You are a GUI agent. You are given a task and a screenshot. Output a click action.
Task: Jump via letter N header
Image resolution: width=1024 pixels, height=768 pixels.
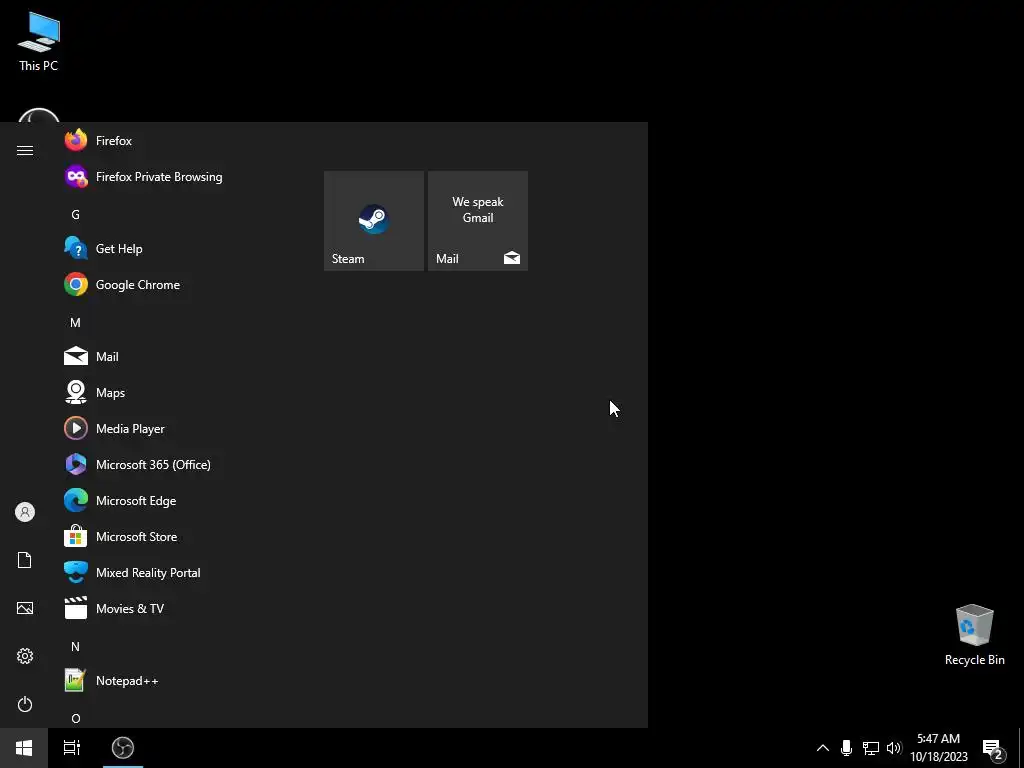[x=75, y=647]
